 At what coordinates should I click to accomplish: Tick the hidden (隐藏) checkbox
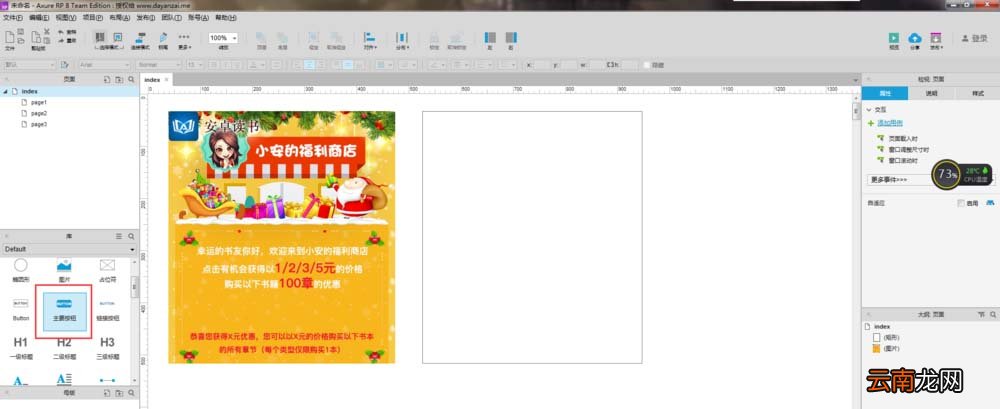[646, 65]
